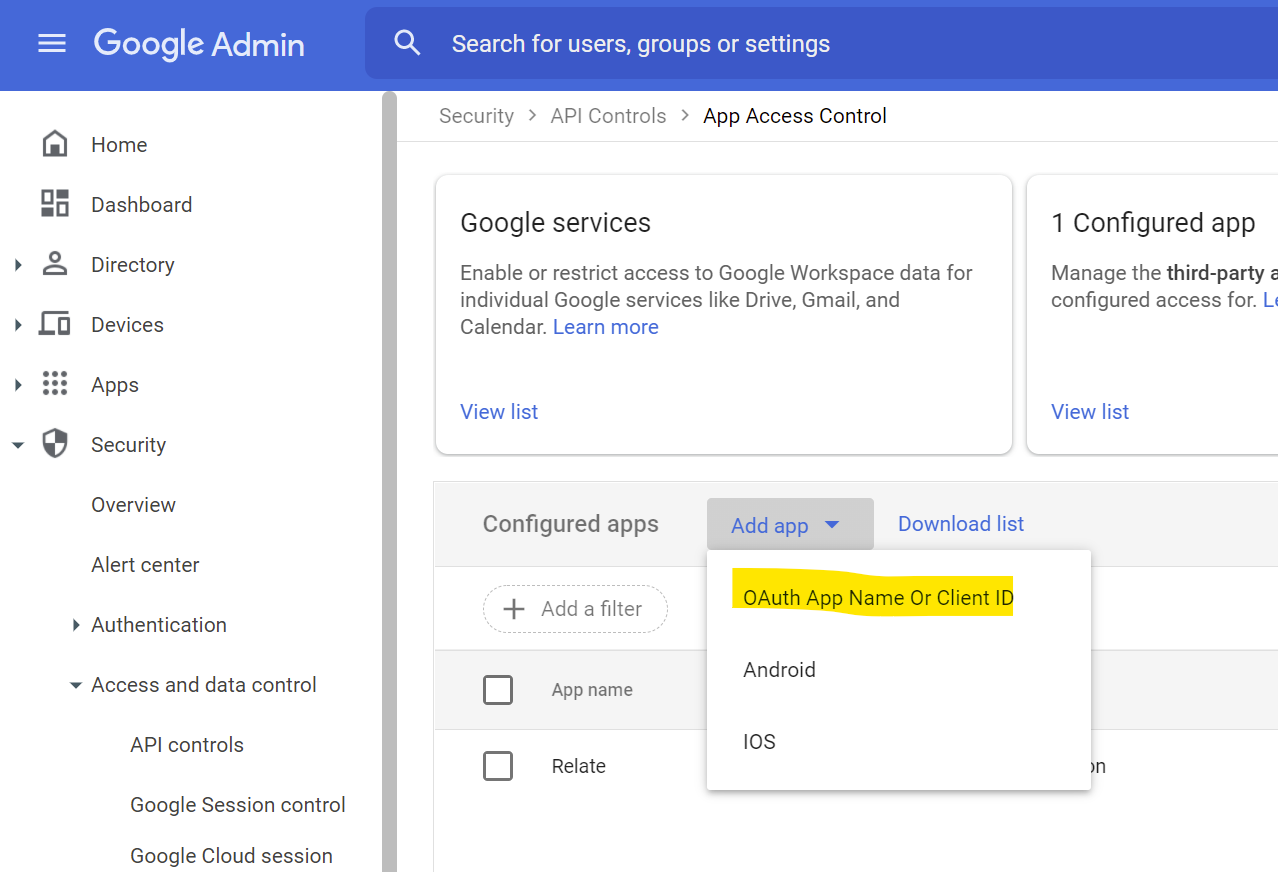Viewport: 1278px width, 872px height.
Task: Collapse the Access and data control section
Action: click(76, 684)
